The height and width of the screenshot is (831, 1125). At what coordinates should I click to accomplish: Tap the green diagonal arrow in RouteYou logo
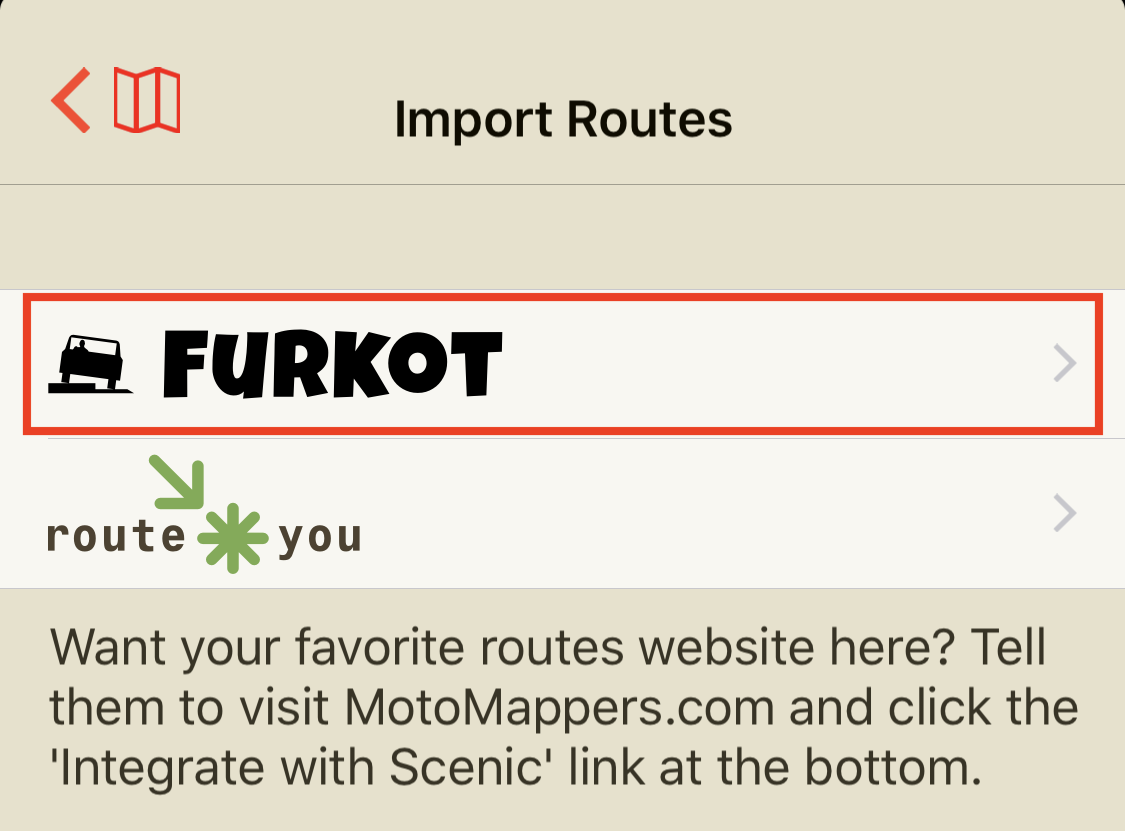pyautogui.click(x=177, y=482)
